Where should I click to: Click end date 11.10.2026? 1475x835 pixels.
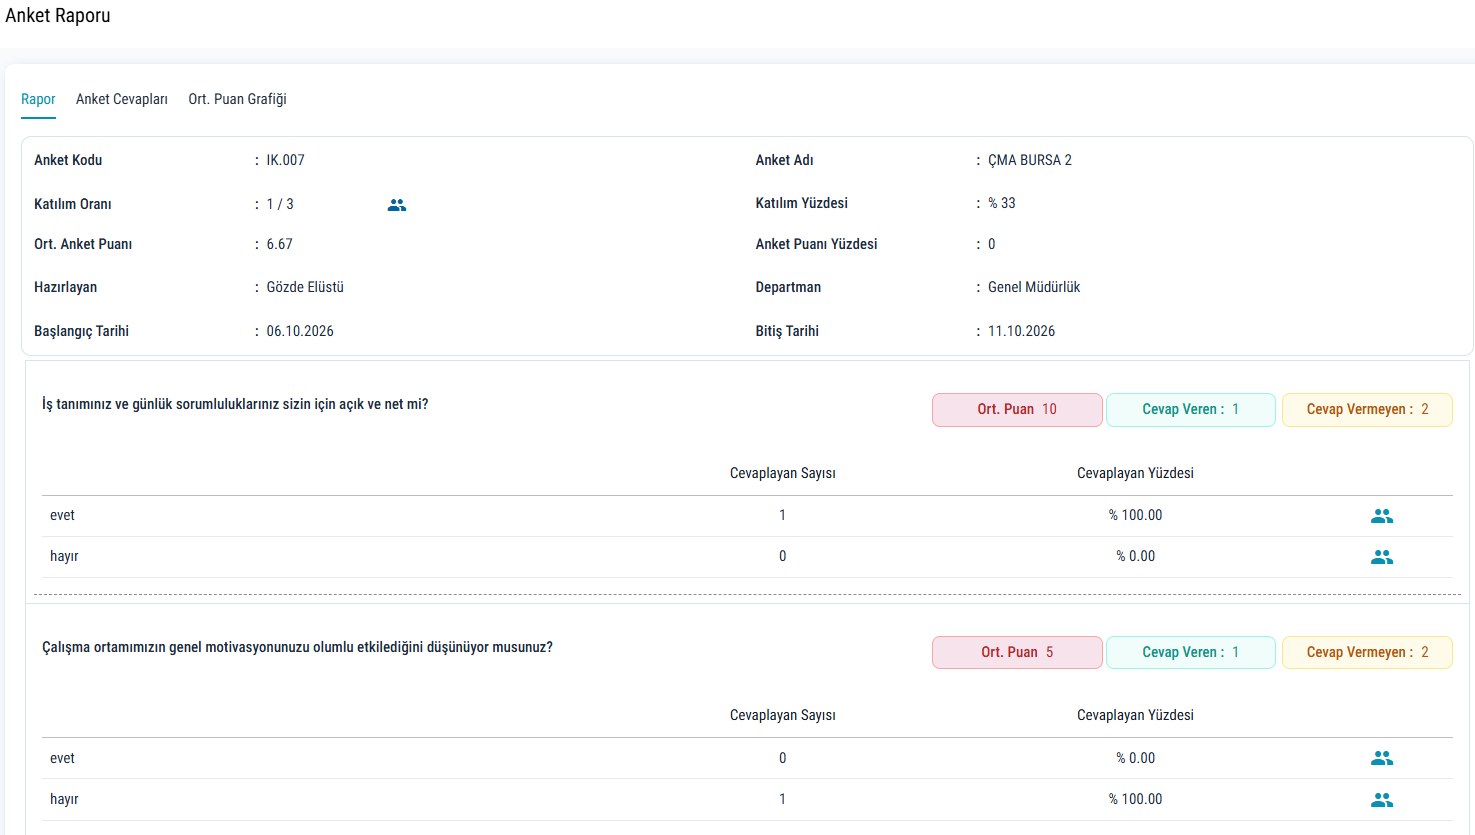pos(1022,331)
